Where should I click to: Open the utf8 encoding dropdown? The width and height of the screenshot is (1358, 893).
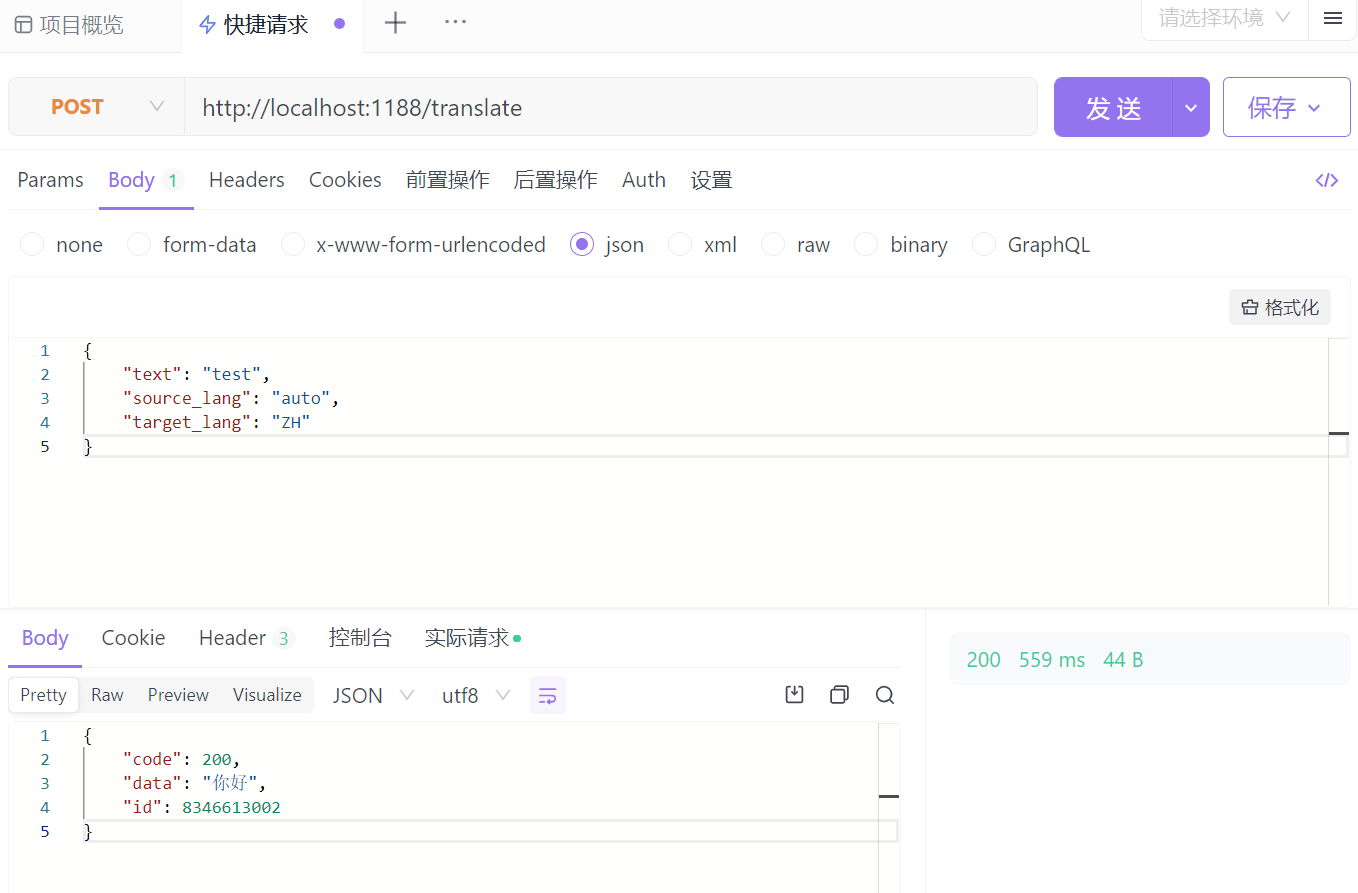click(x=476, y=694)
